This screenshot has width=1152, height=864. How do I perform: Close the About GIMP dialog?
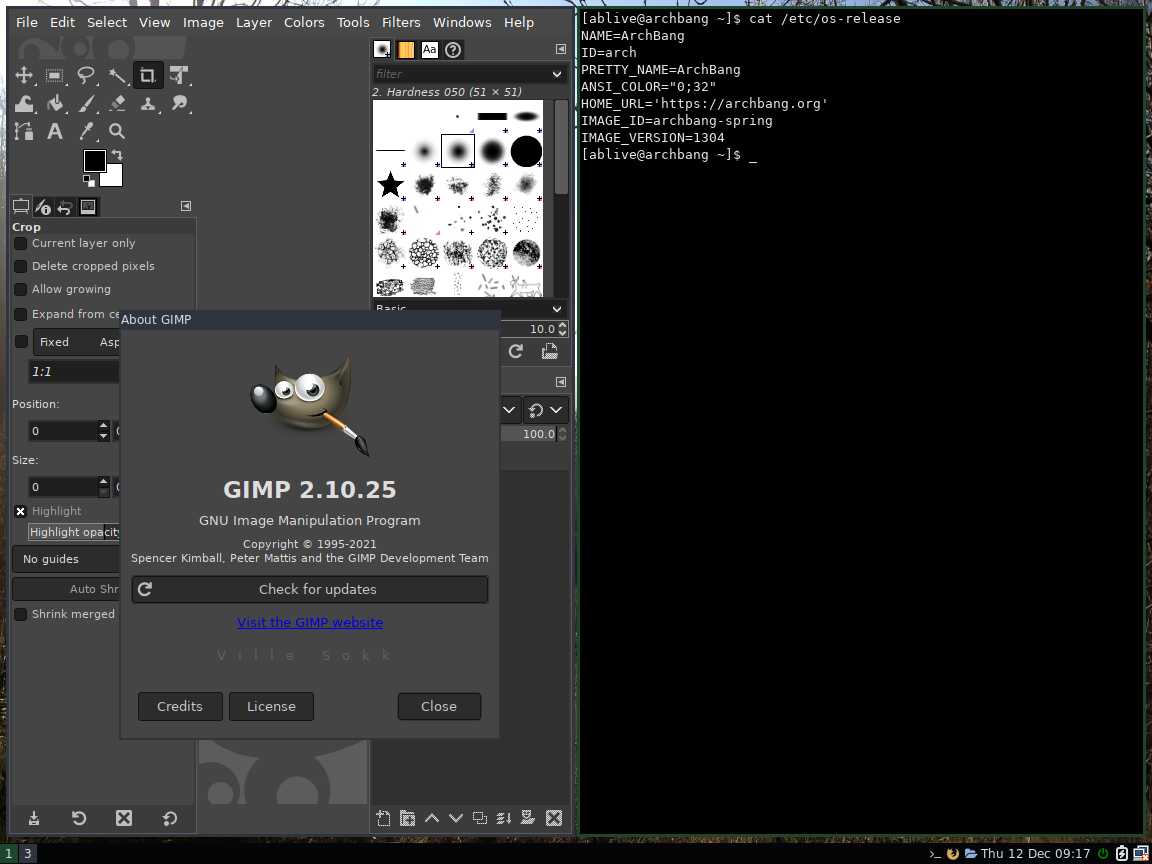439,706
